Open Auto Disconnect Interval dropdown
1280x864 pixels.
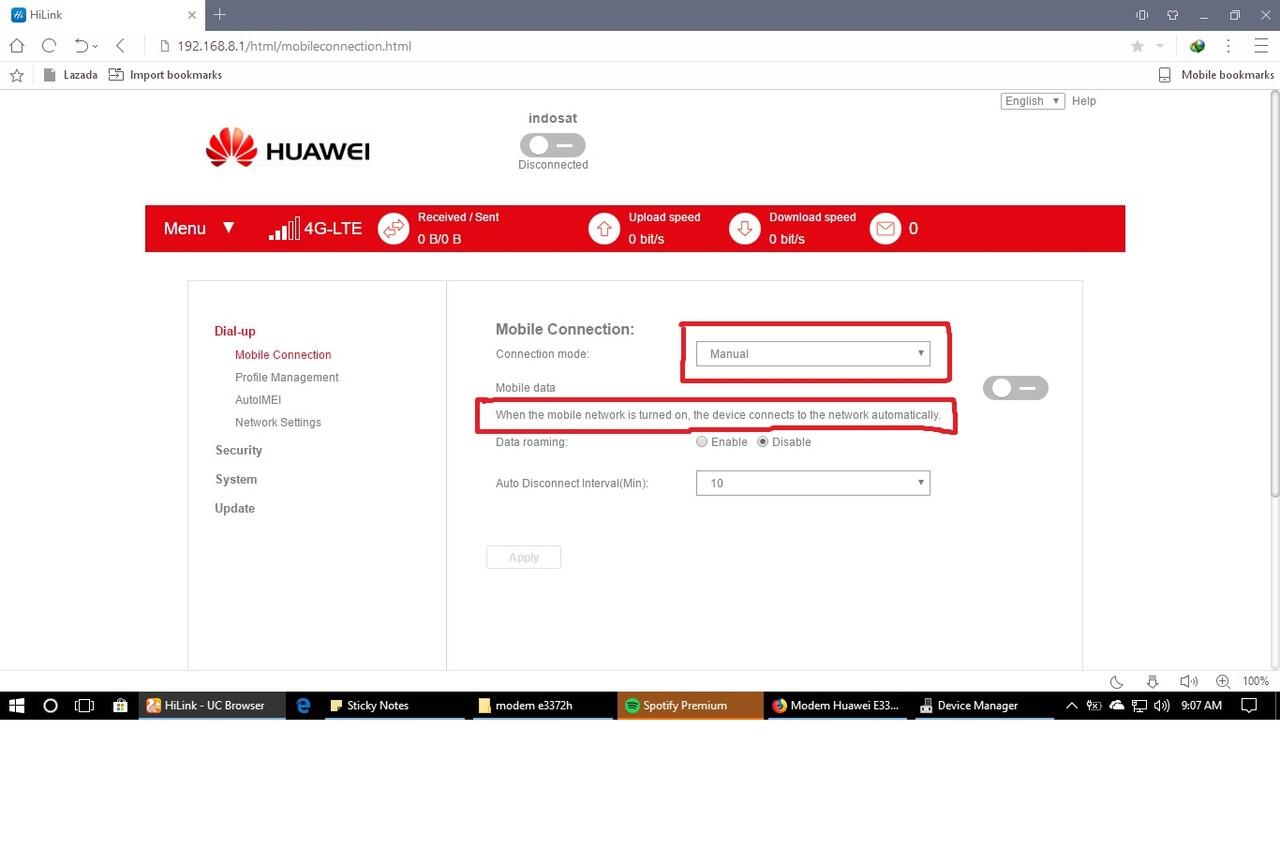[x=813, y=483]
